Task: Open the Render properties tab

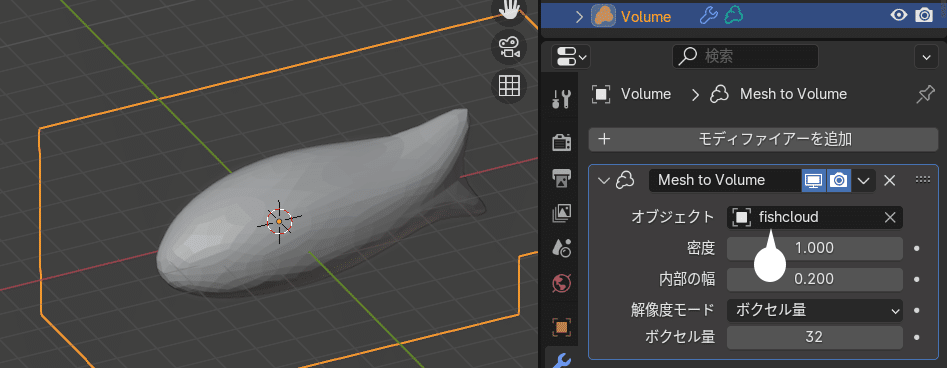Action: click(562, 143)
